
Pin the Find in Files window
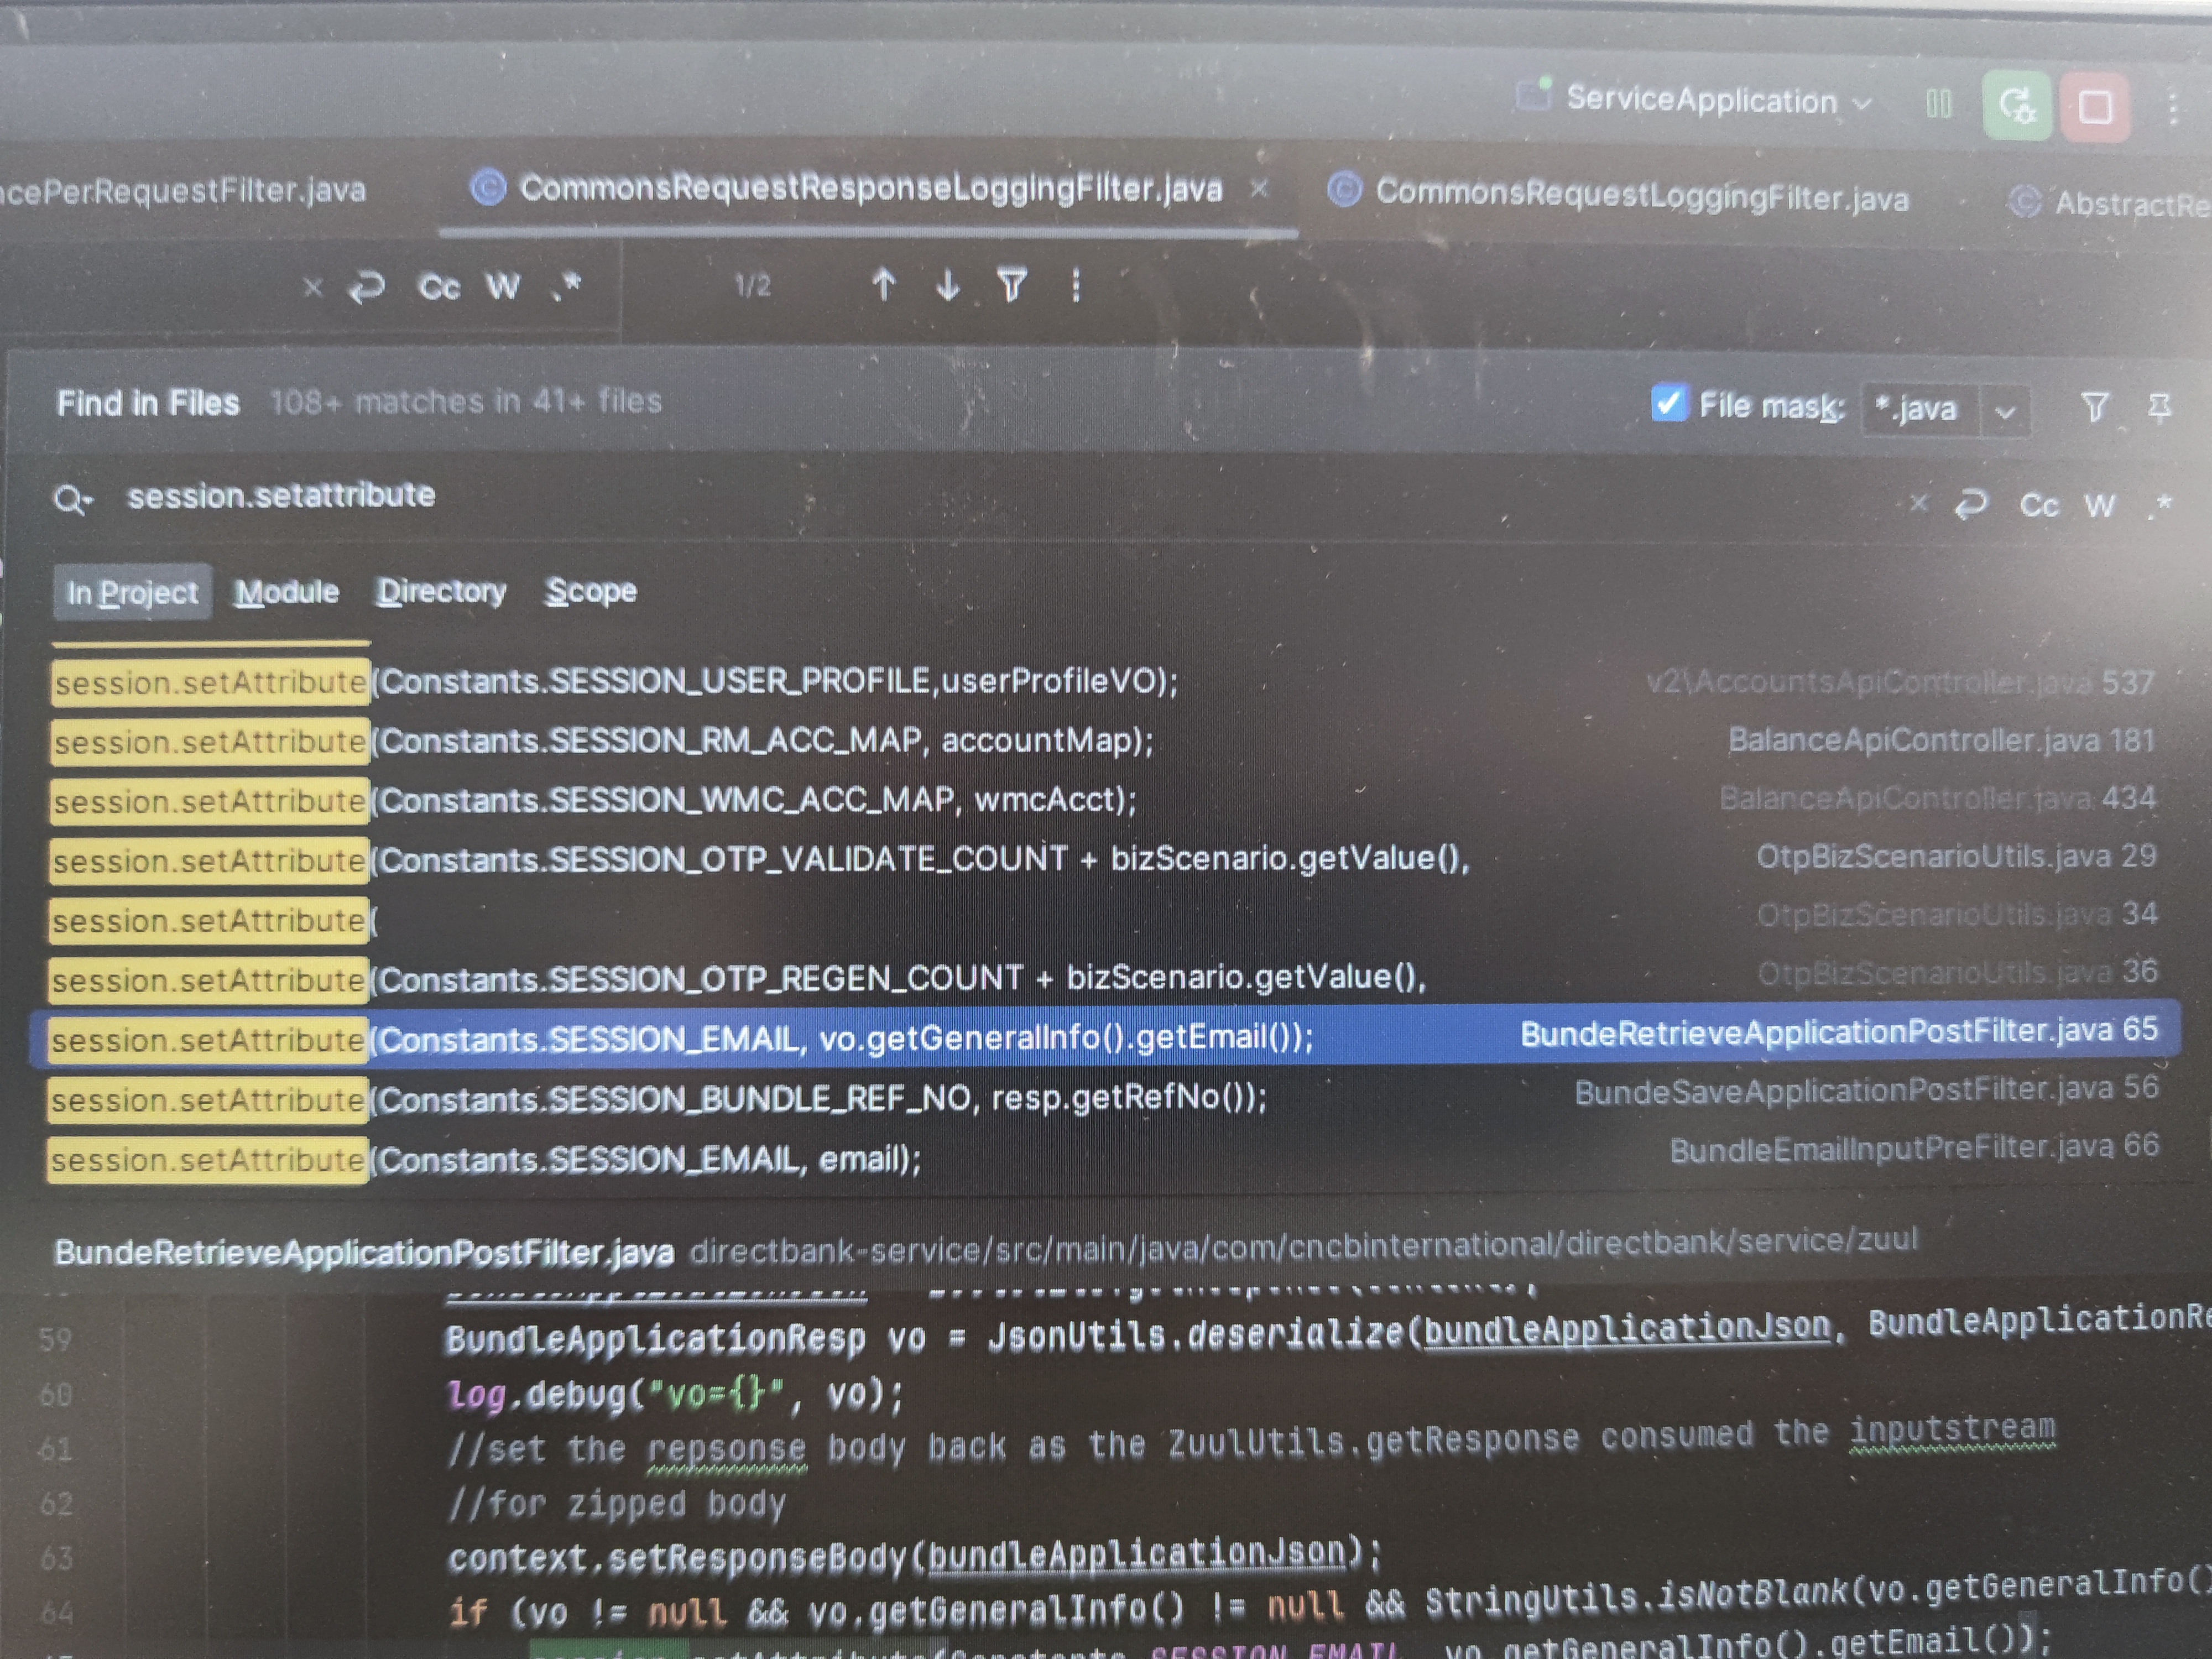point(2159,407)
